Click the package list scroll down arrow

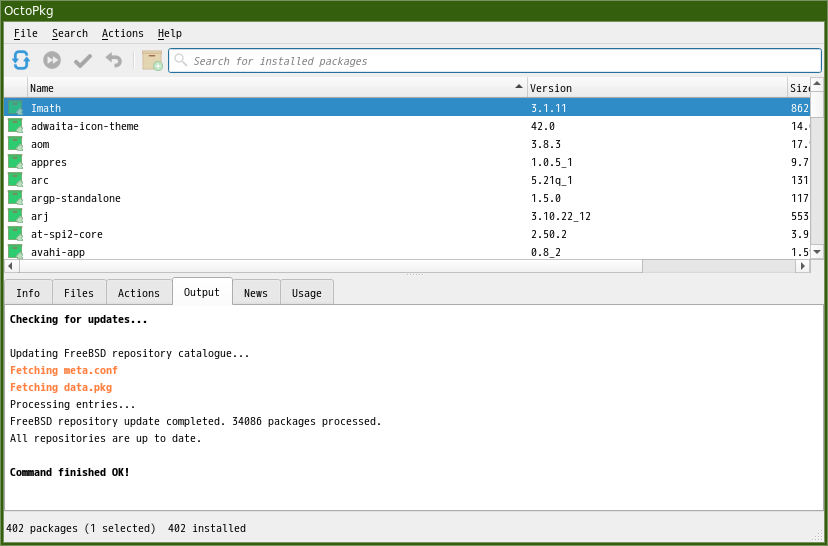pyautogui.click(x=817, y=252)
